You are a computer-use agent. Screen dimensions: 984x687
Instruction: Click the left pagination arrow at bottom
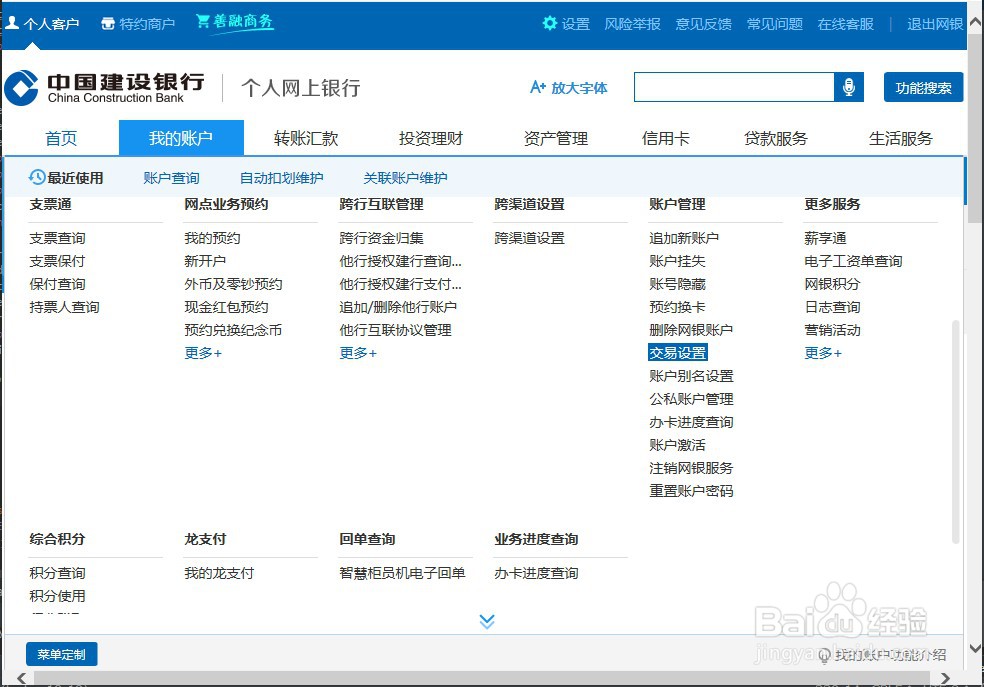coord(22,677)
